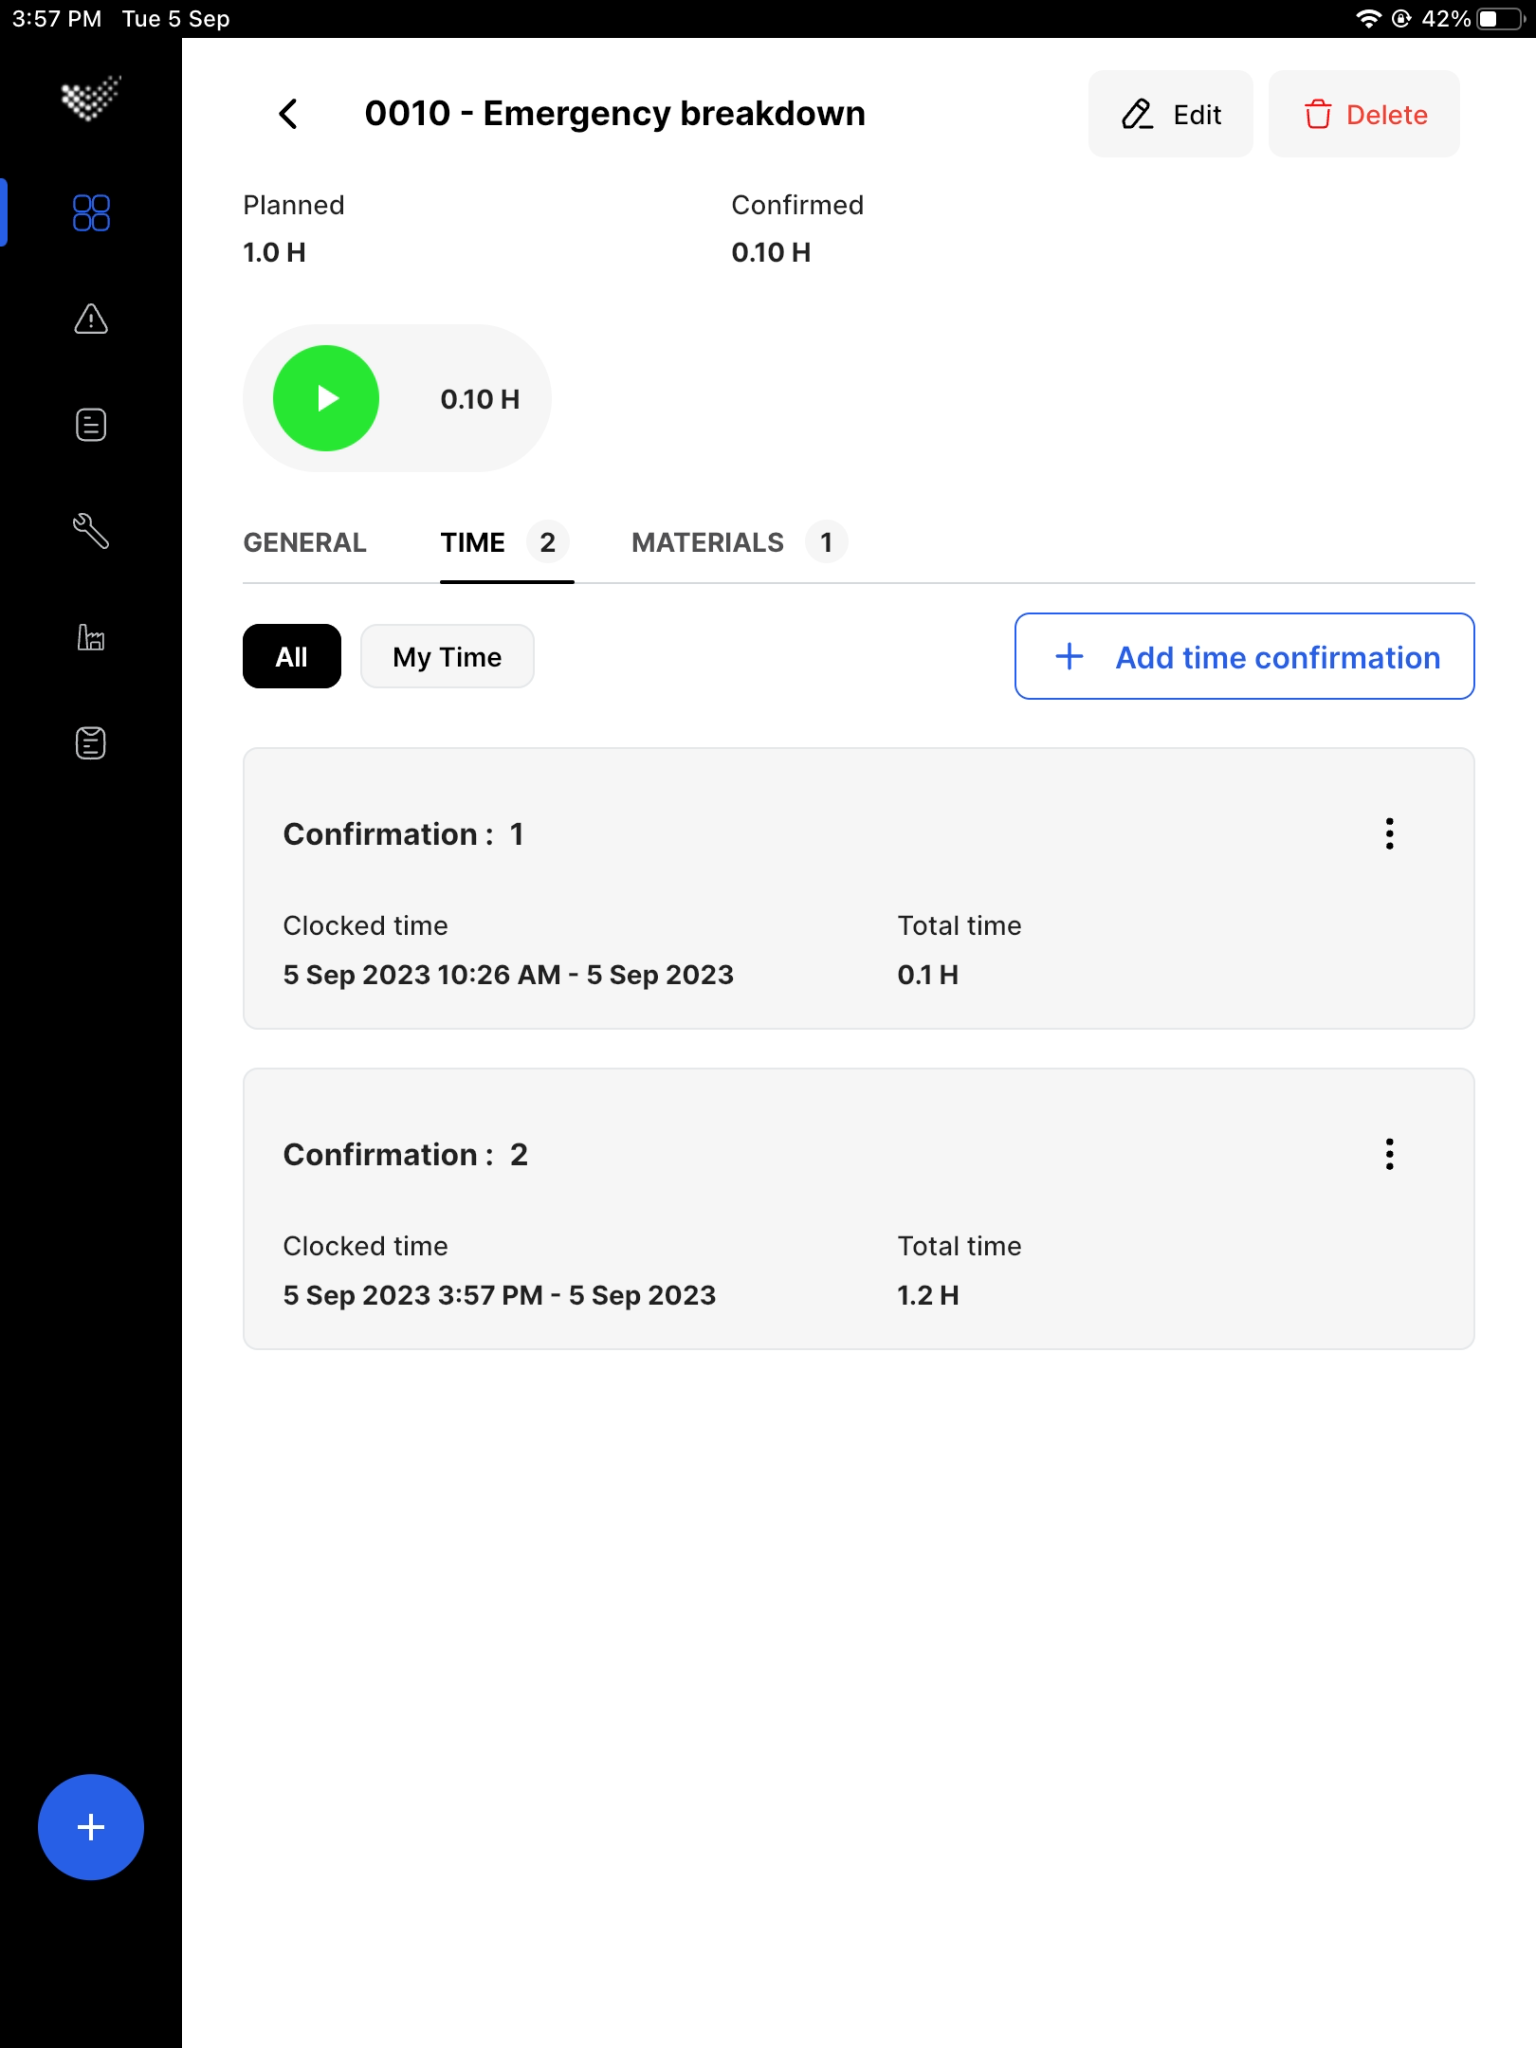Select the TIME tab
This screenshot has height=2048, width=1536.
506,542
